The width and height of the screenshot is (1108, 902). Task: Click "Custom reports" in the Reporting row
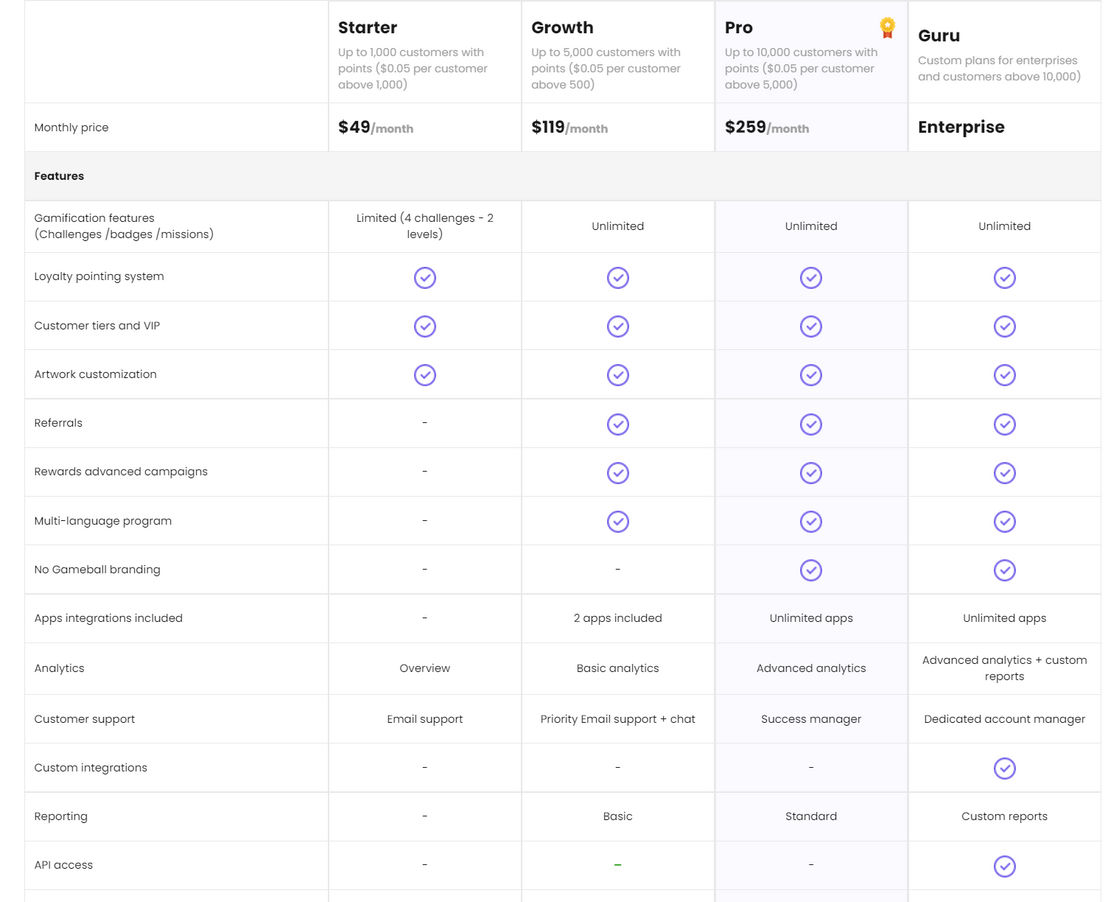1004,816
